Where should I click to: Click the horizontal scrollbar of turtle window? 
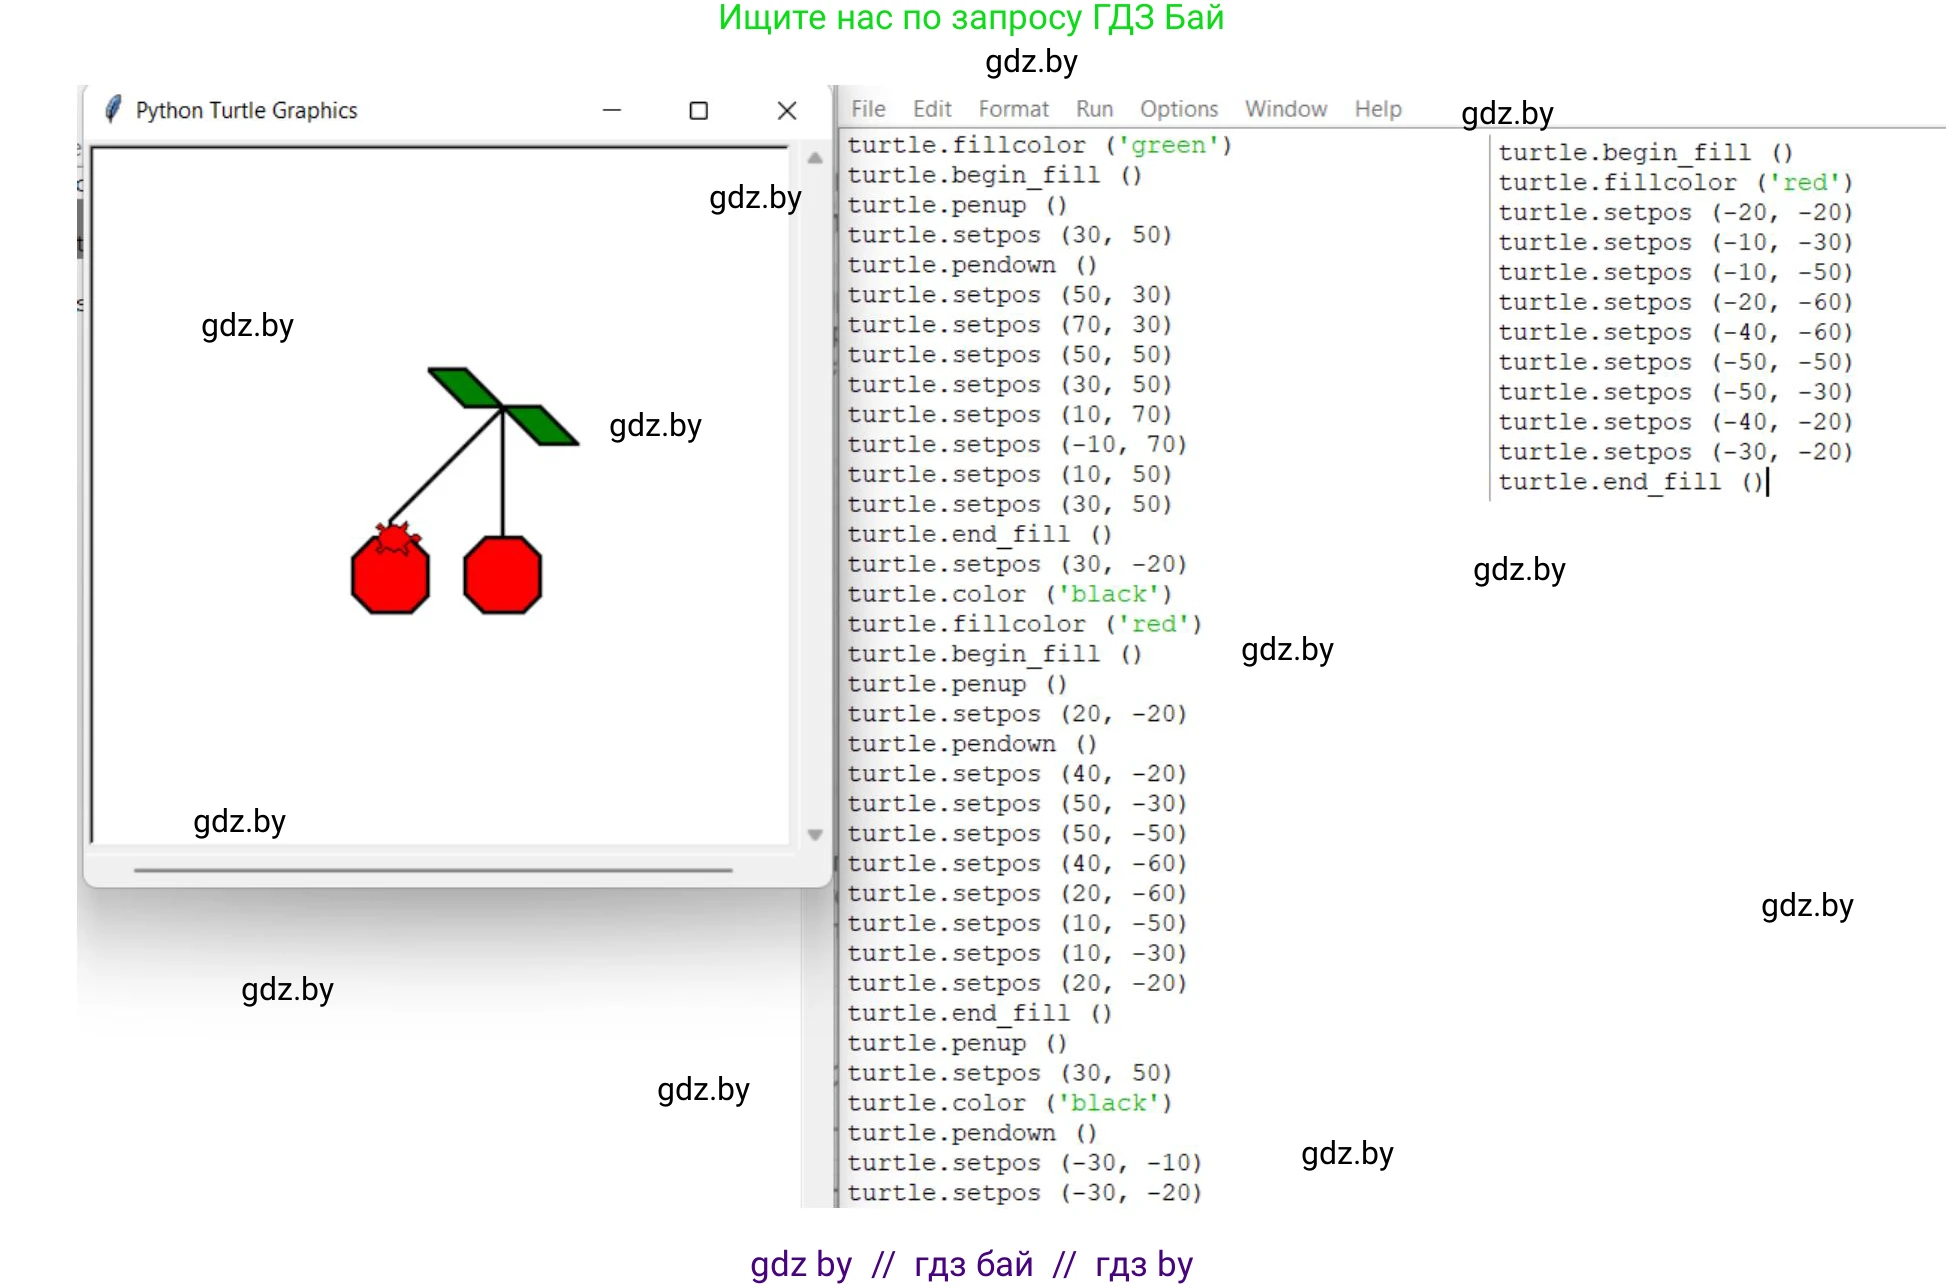coord(432,870)
